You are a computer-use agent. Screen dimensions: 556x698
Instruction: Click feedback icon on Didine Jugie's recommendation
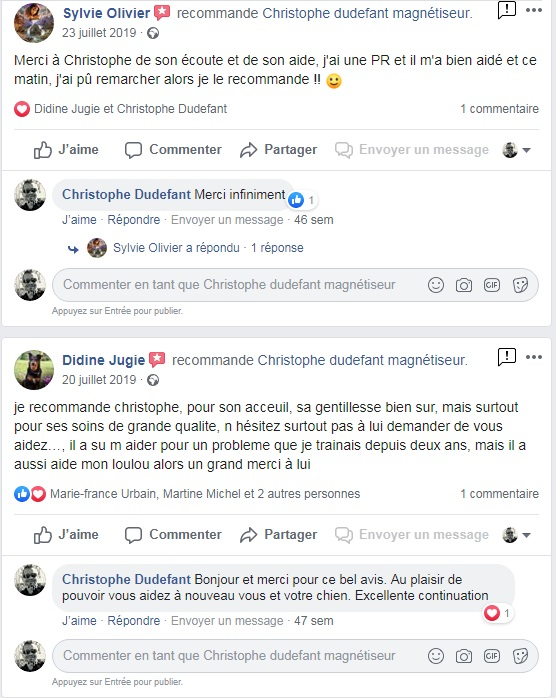(x=507, y=357)
